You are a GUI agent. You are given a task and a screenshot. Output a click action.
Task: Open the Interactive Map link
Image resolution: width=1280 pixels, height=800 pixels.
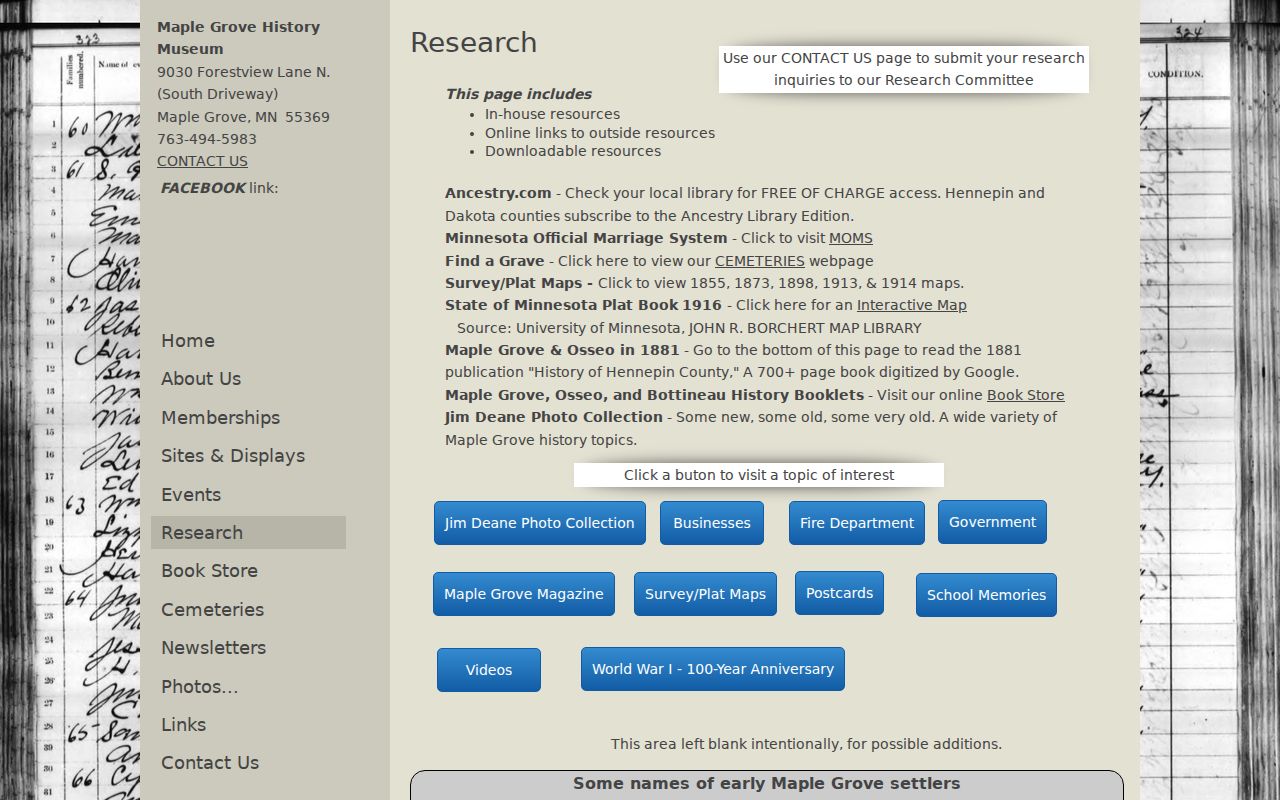pos(912,305)
